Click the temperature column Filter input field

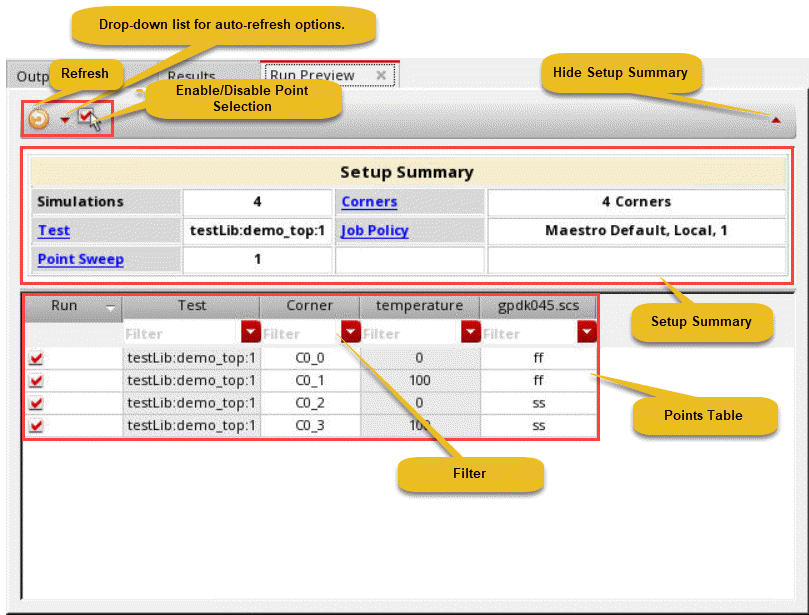click(x=411, y=333)
